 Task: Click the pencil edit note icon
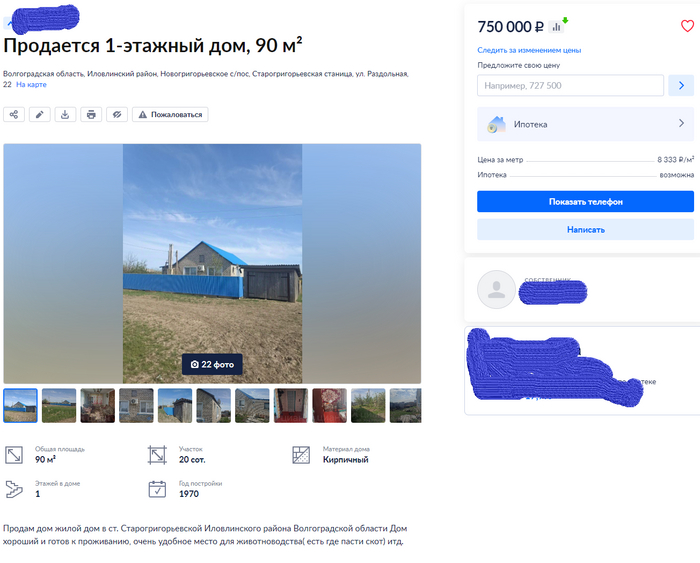click(x=40, y=114)
